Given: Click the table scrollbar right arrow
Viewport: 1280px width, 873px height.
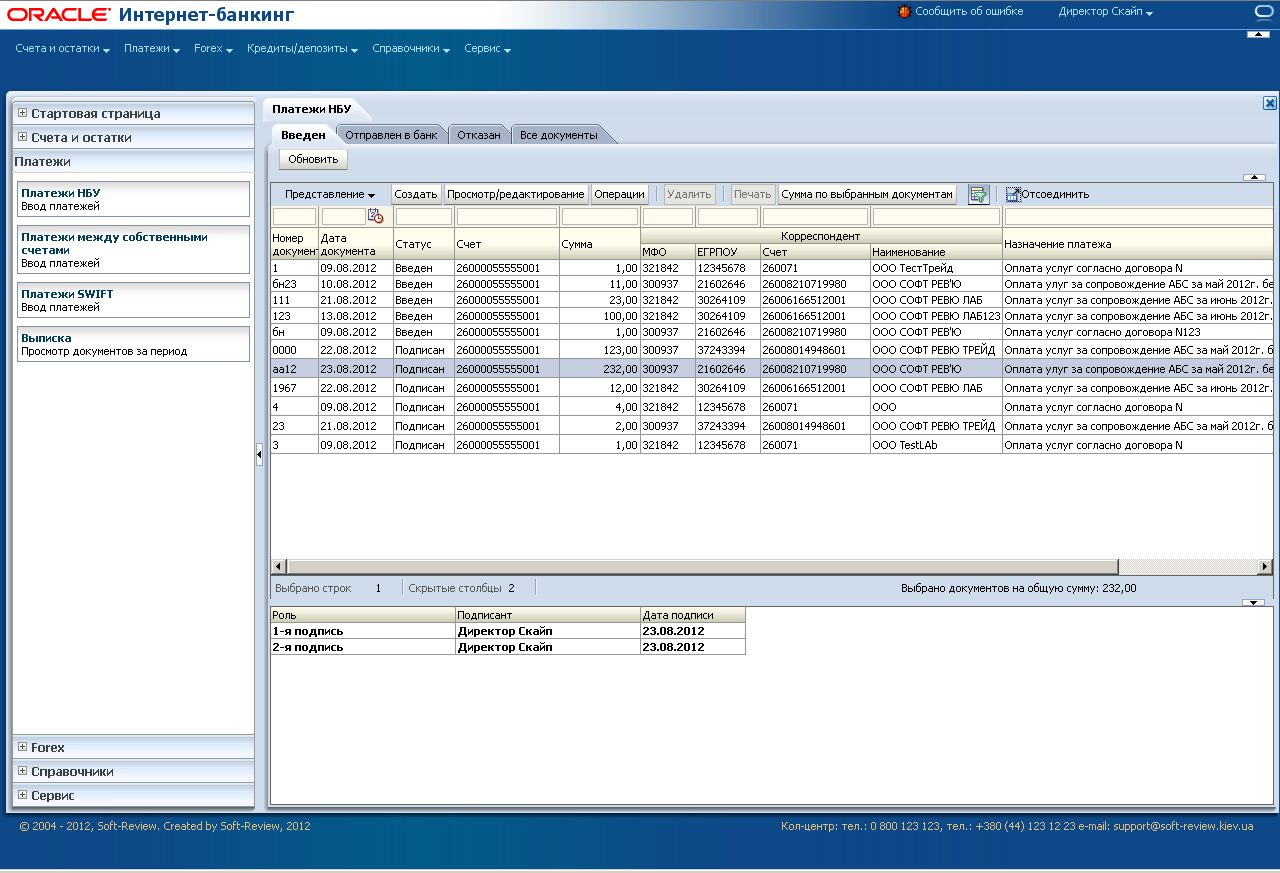Looking at the screenshot, I should click(x=1264, y=566).
